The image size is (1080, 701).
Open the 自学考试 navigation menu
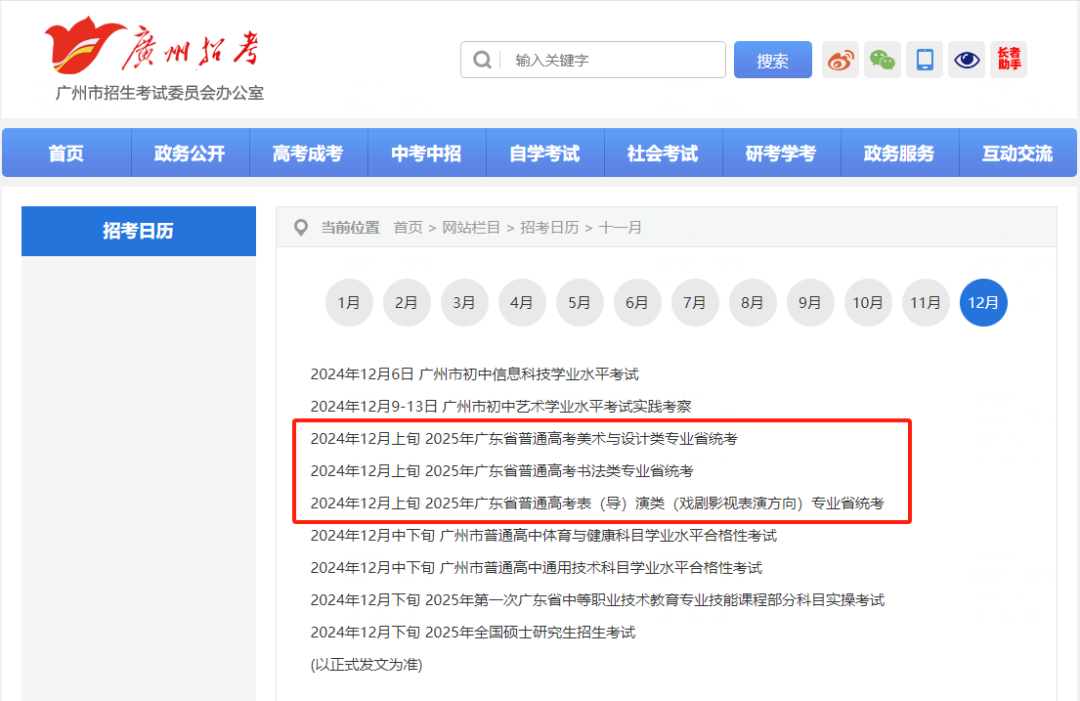coord(545,152)
